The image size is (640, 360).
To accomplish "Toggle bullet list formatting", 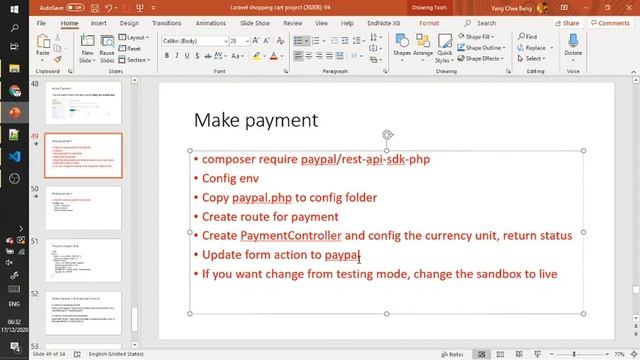I will pyautogui.click(x=298, y=40).
